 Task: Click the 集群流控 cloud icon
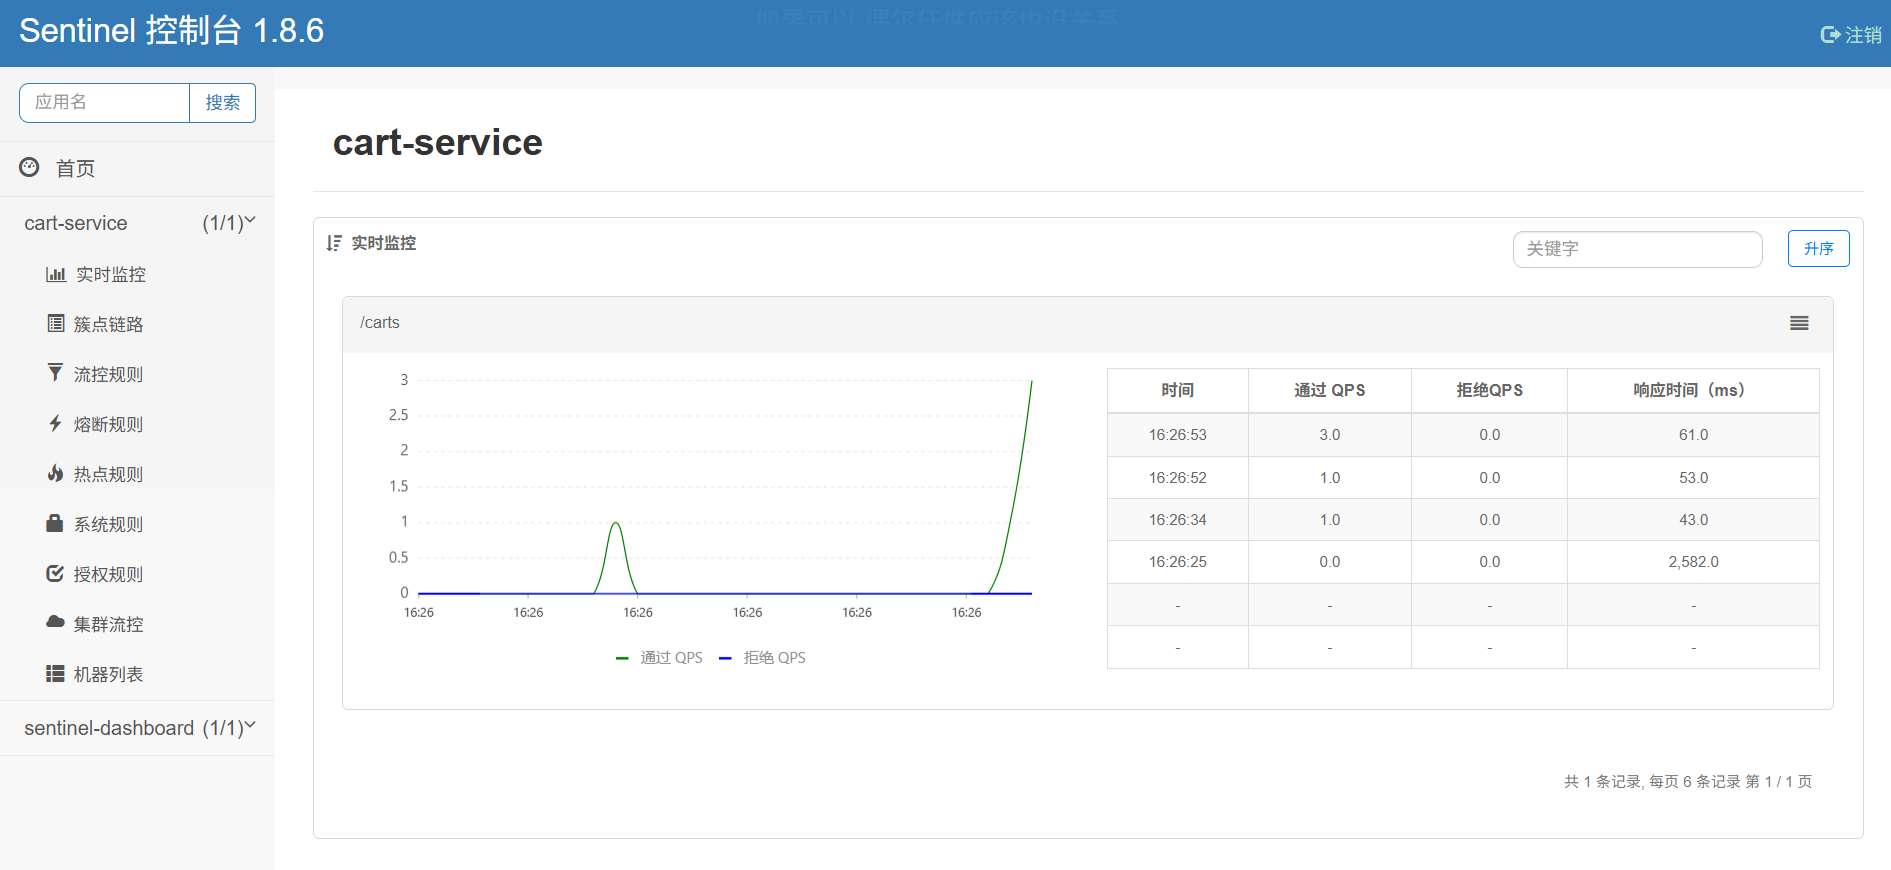click(55, 622)
